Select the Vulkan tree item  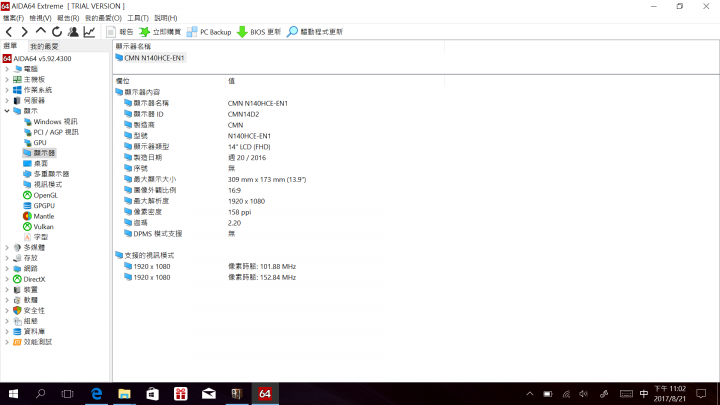point(43,227)
